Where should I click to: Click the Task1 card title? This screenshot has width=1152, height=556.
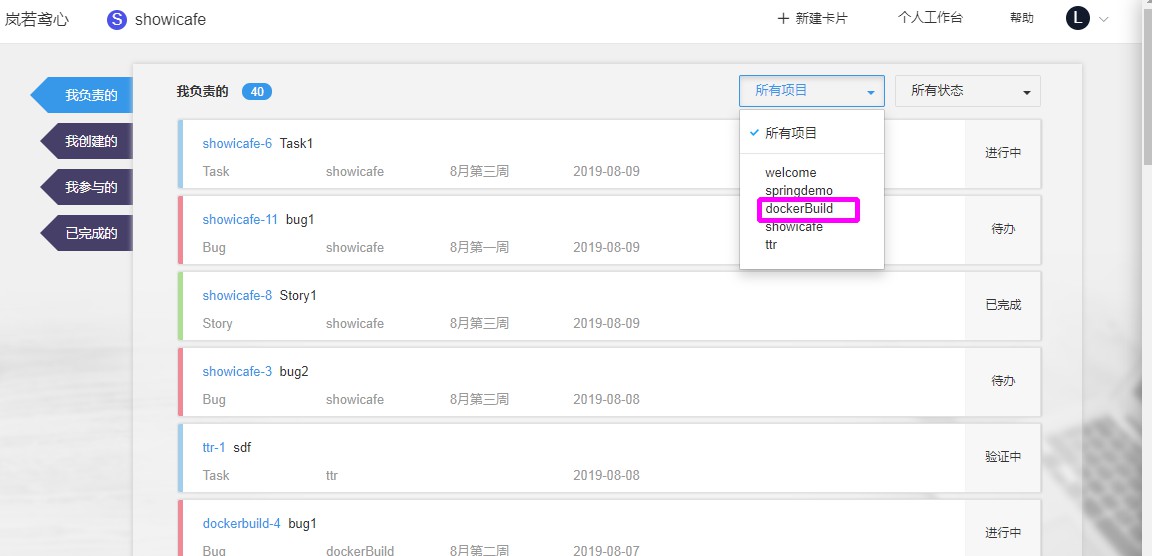(x=297, y=143)
